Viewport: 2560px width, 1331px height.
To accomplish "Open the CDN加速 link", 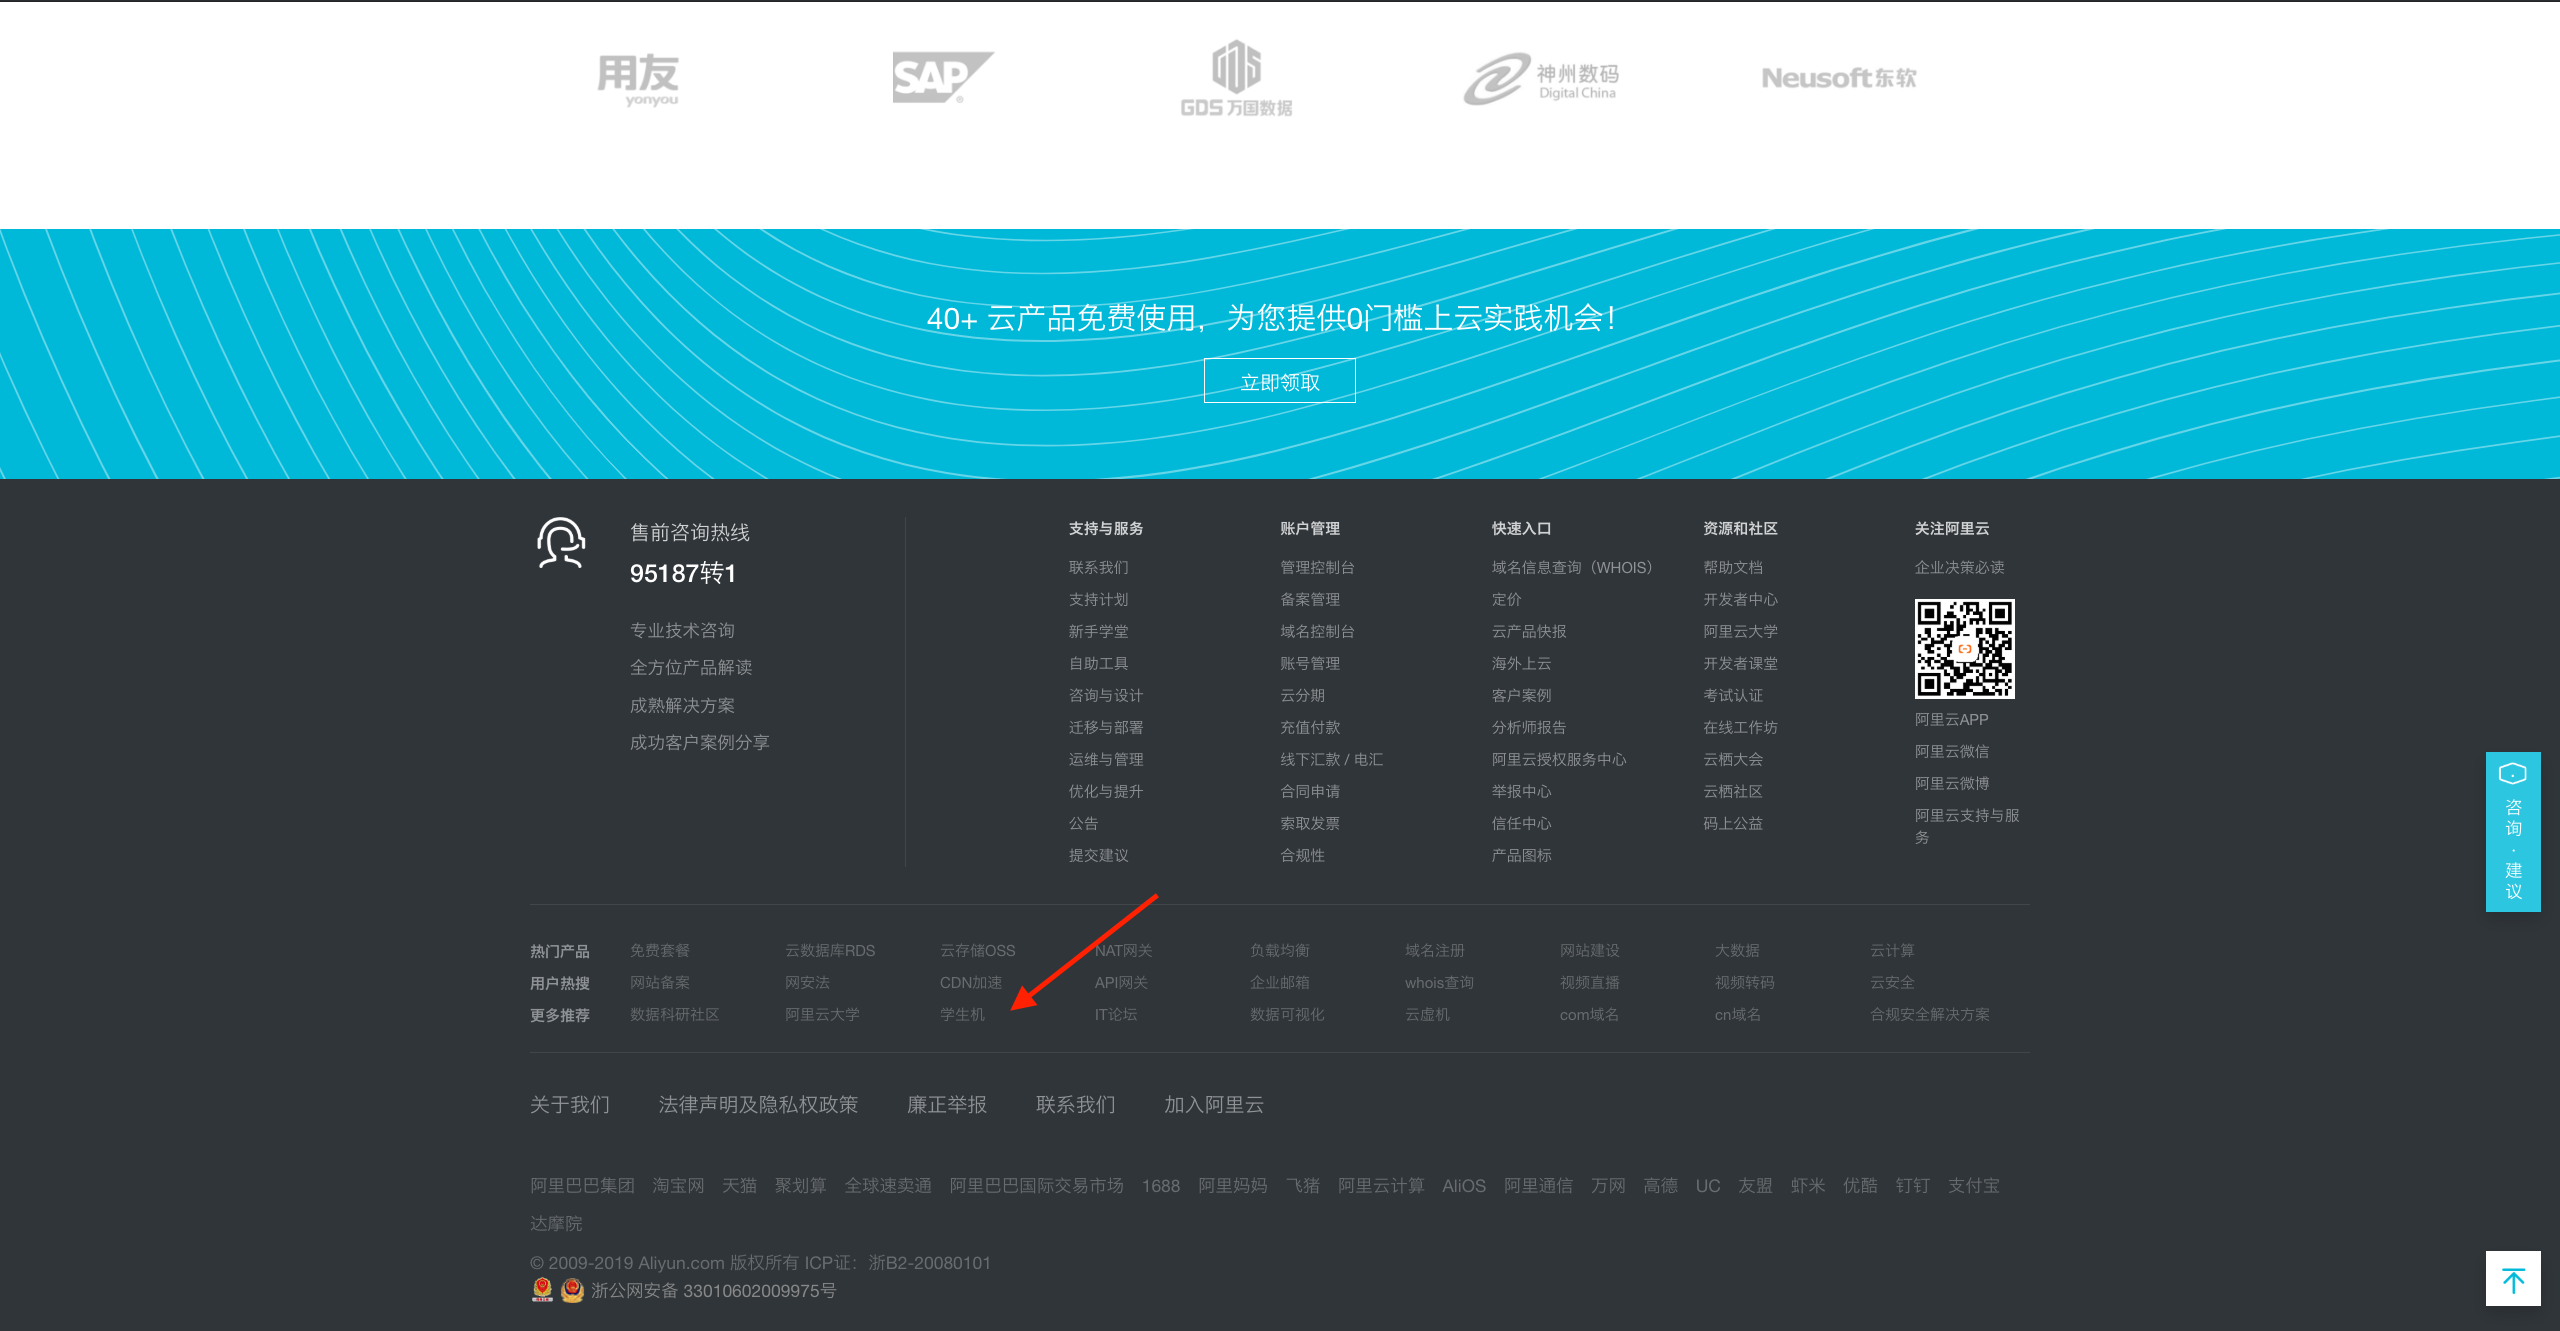I will point(970,983).
